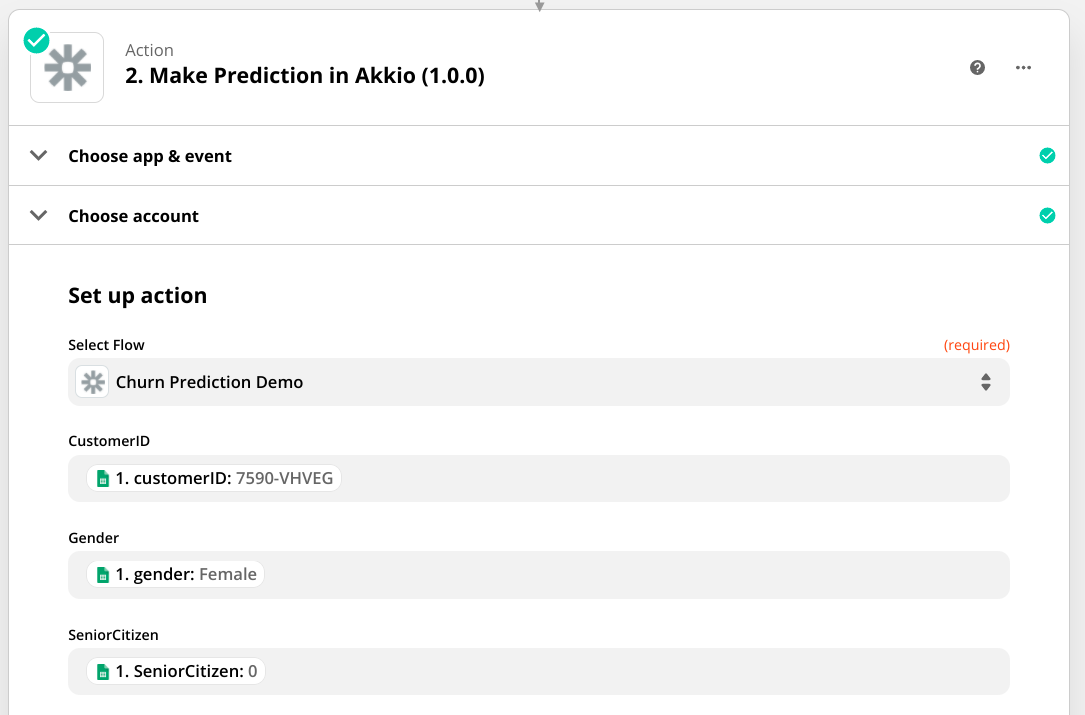Expand the Choose account chevron

pos(39,216)
